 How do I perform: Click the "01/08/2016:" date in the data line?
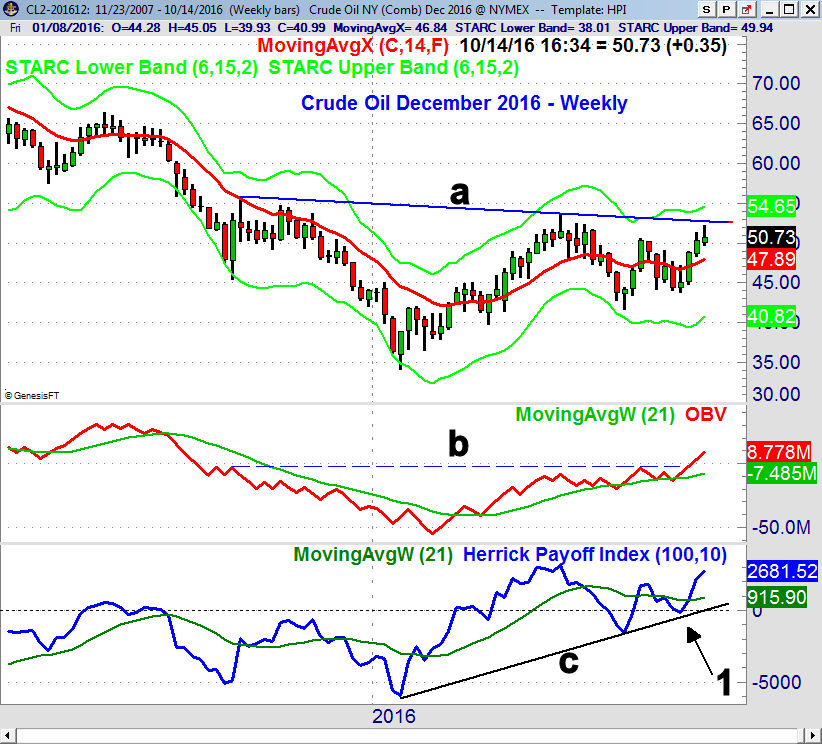68,28
